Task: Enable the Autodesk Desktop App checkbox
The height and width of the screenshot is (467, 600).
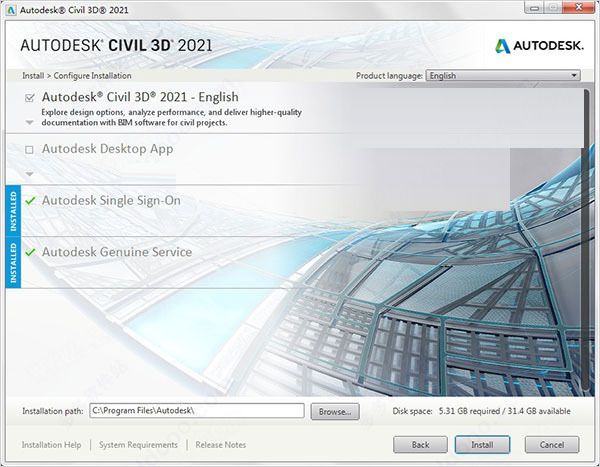Action: pyautogui.click(x=30, y=150)
